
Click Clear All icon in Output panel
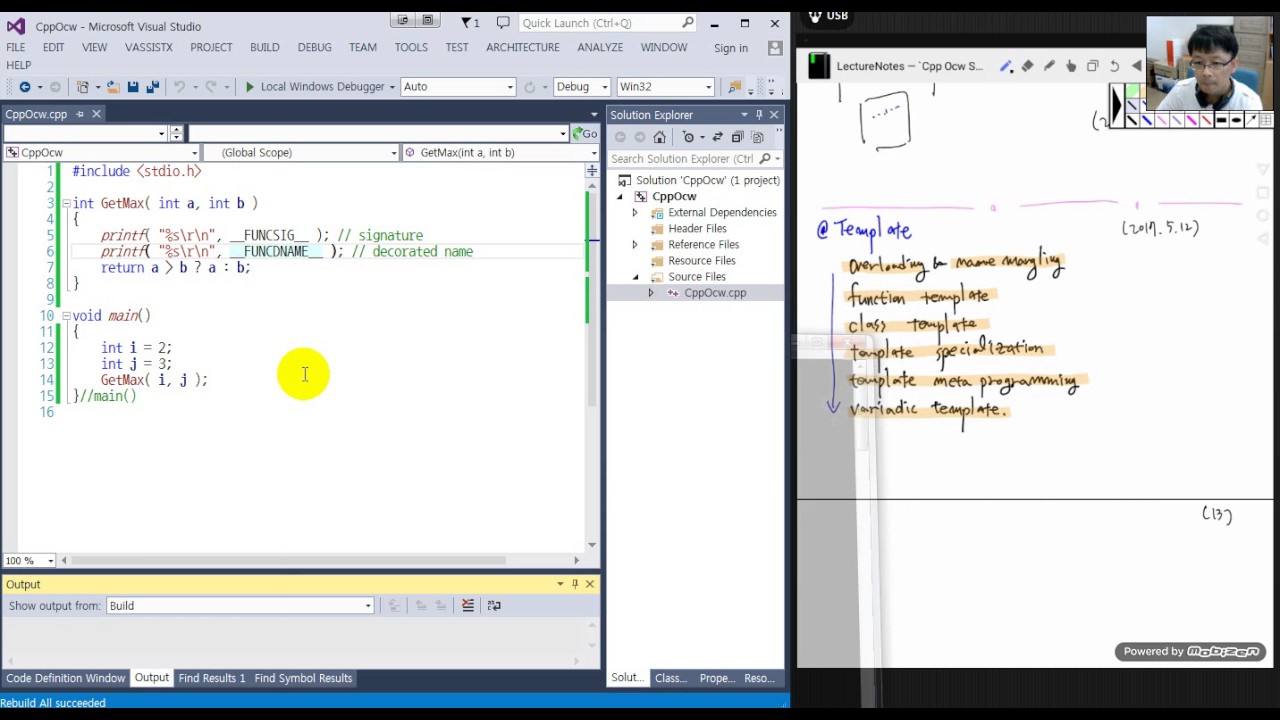[467, 605]
